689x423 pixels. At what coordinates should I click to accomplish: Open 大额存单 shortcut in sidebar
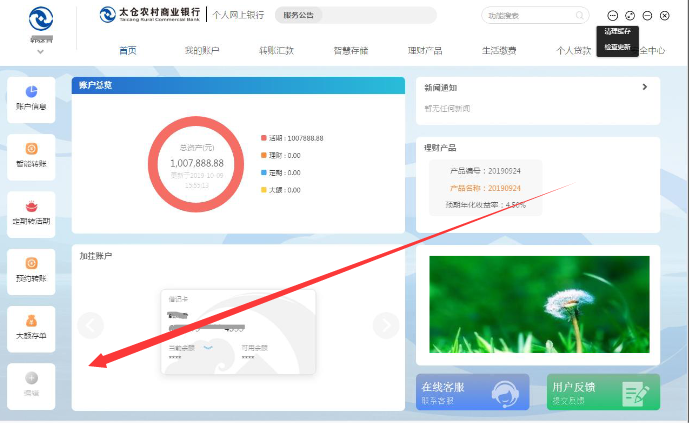point(31,329)
